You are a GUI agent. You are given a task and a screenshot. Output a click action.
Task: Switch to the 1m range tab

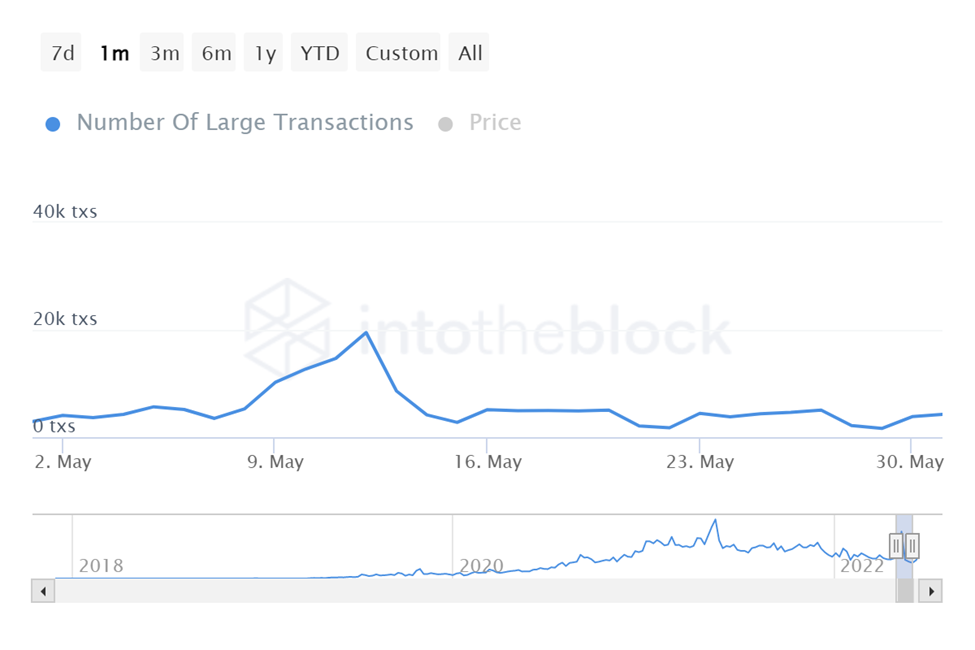coord(114,53)
